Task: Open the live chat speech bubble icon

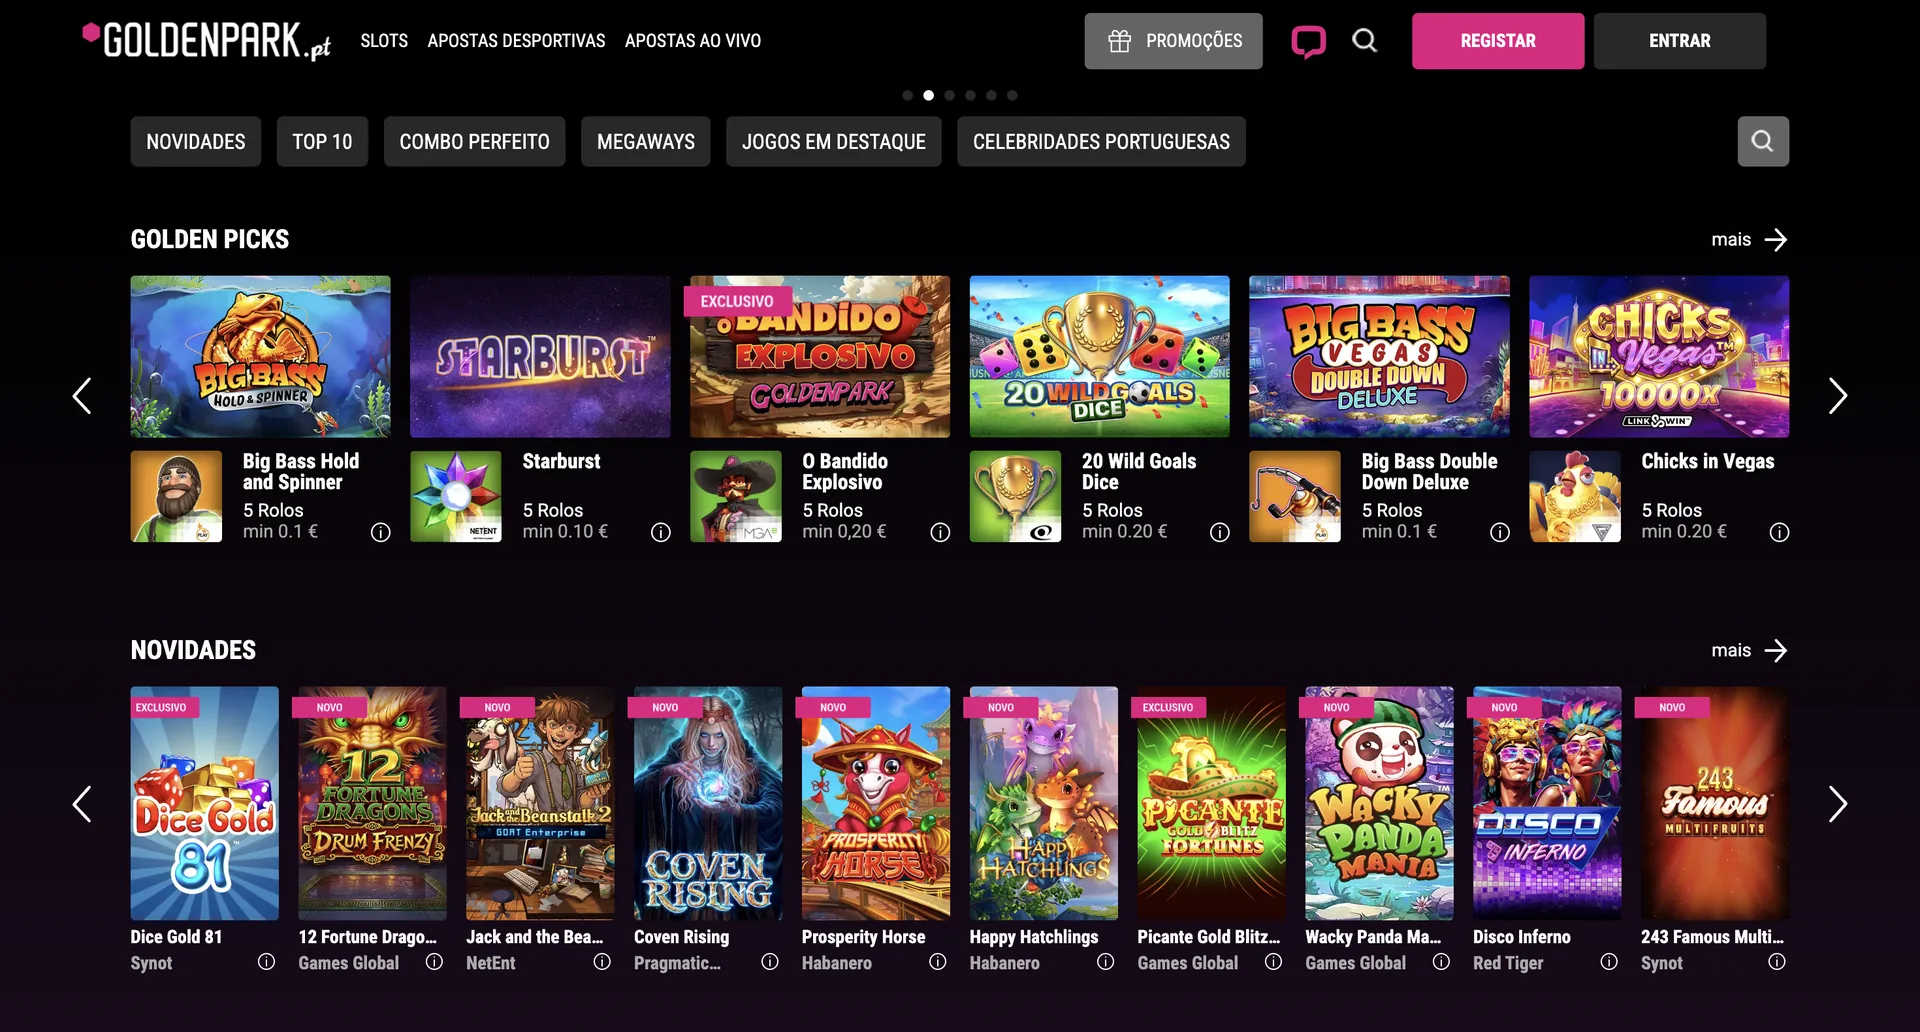Action: [x=1308, y=41]
